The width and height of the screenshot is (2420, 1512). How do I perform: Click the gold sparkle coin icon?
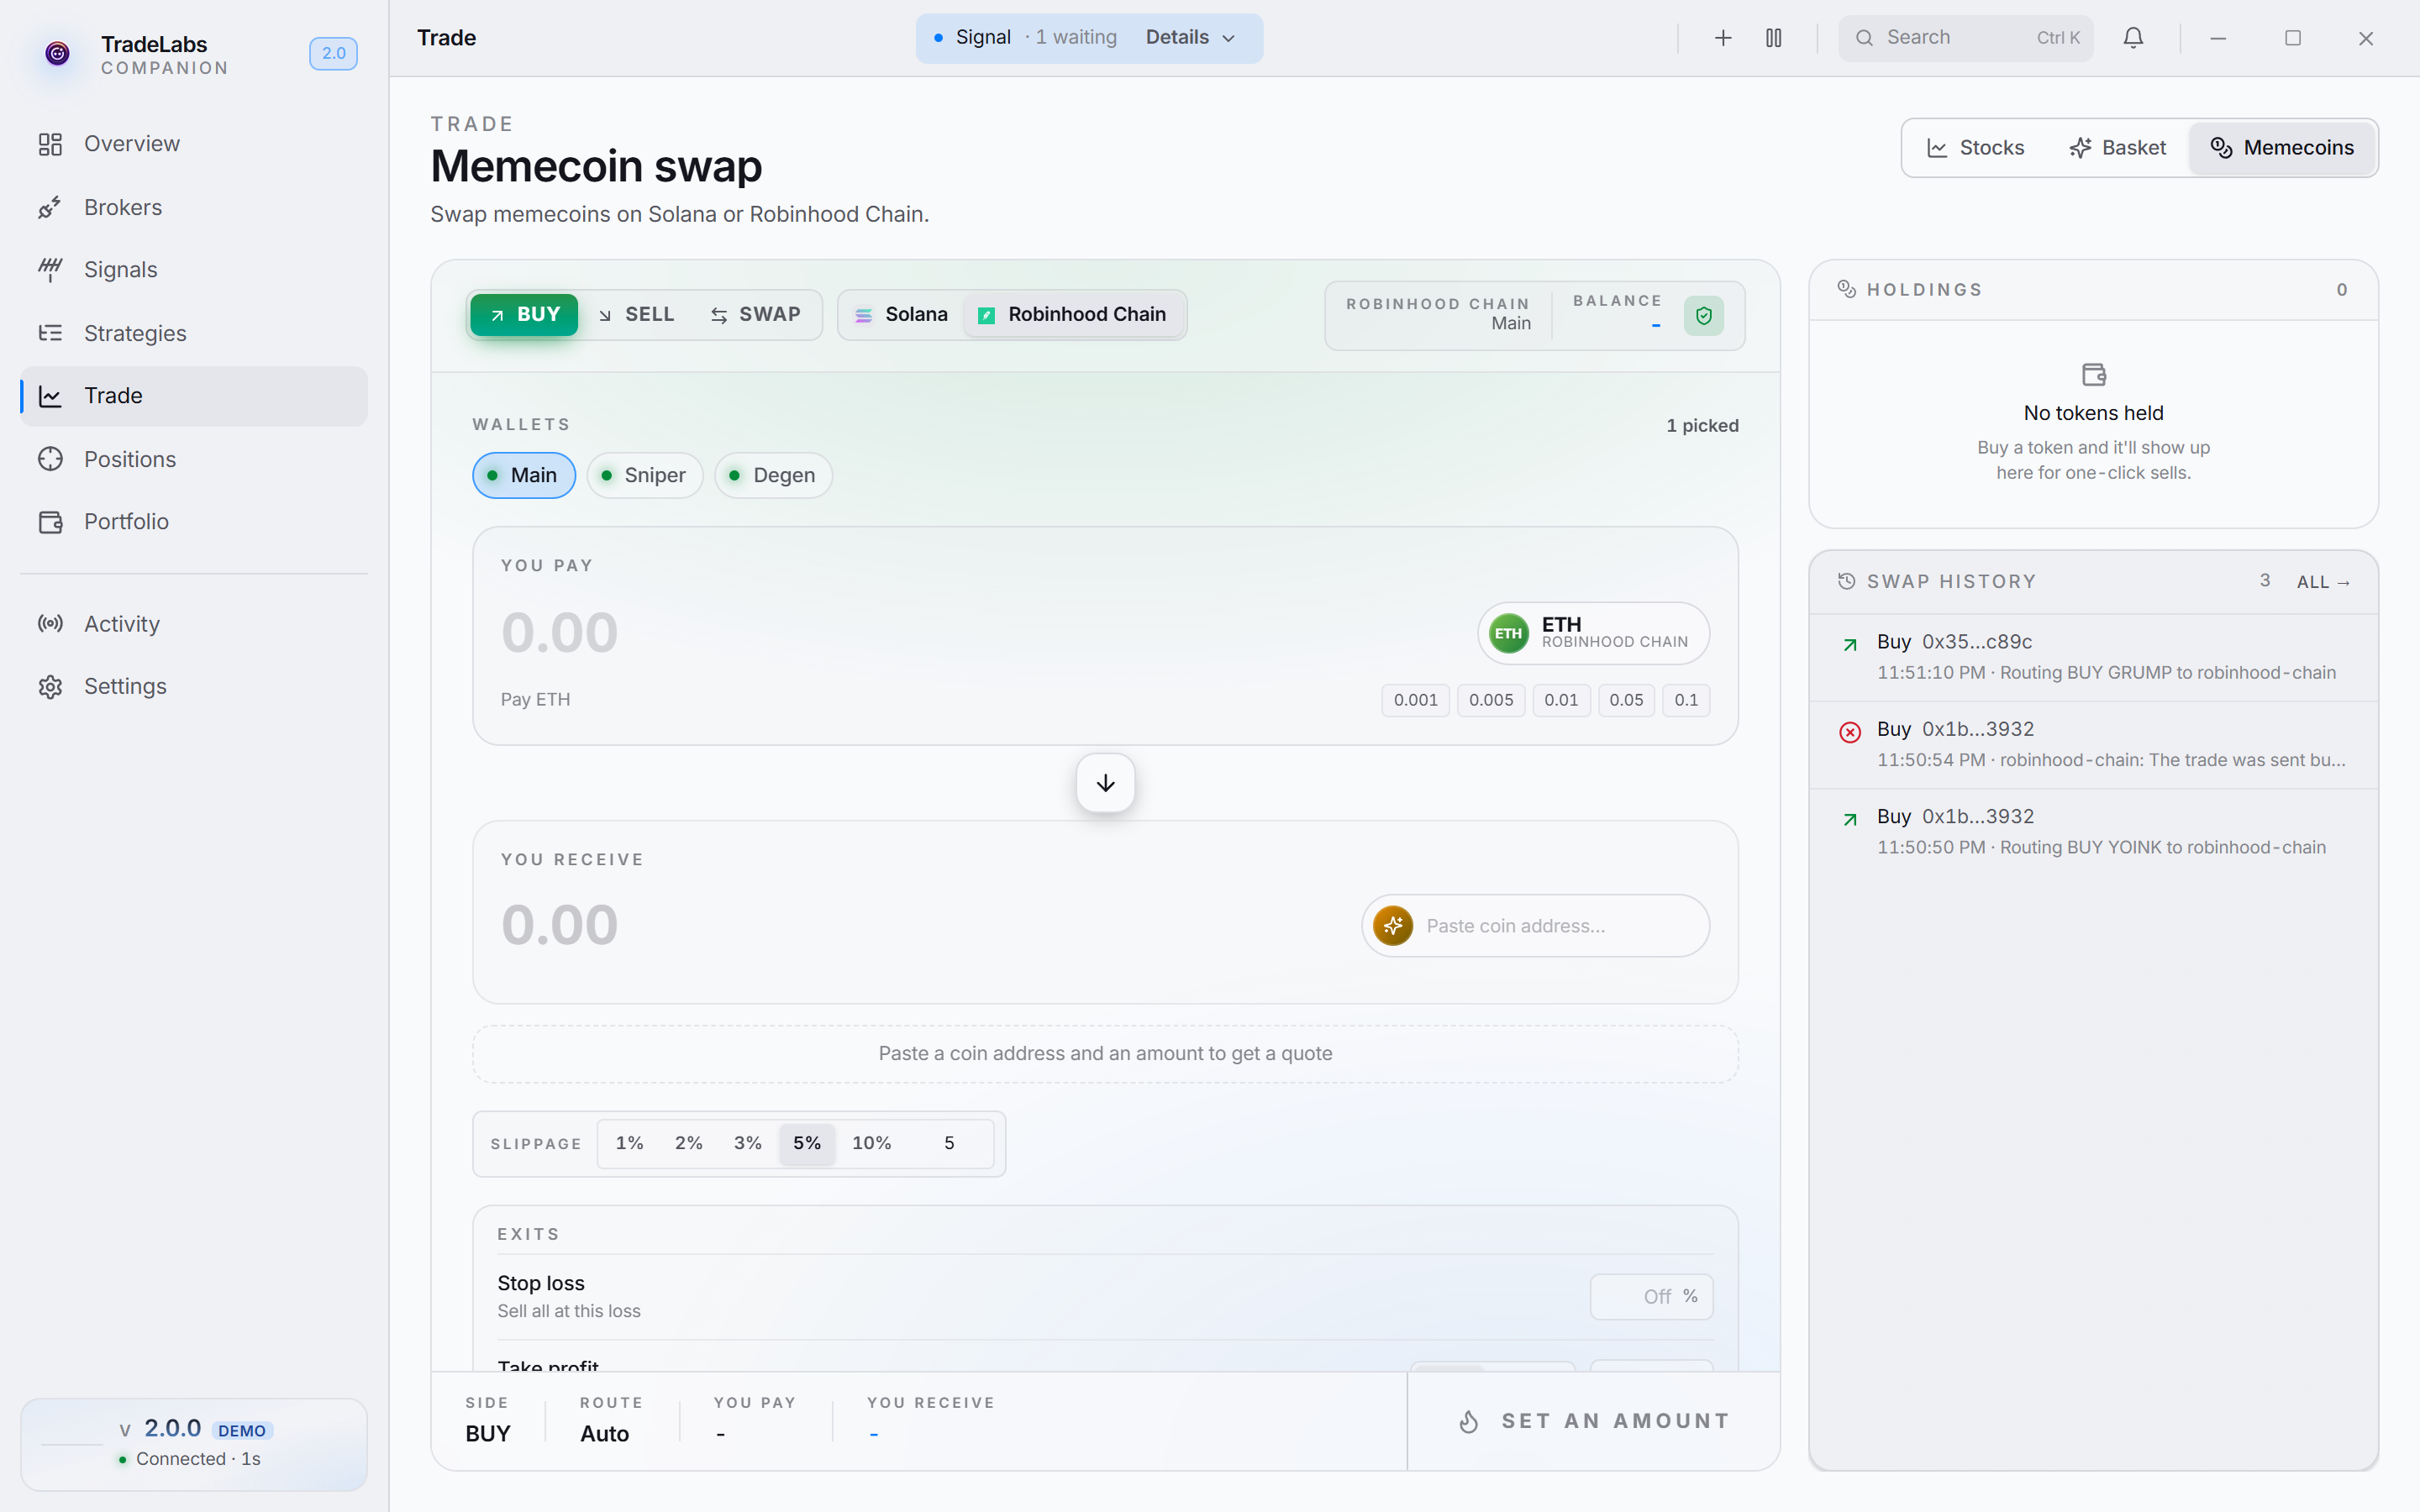tap(1393, 926)
